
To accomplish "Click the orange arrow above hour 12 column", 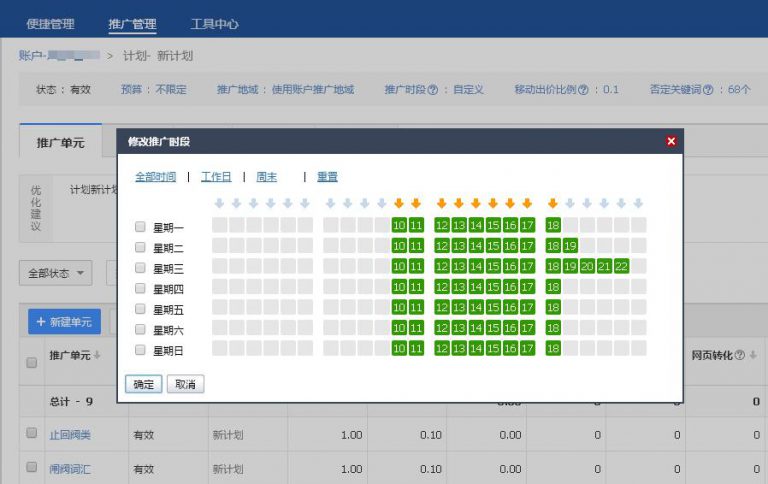I will click(442, 203).
